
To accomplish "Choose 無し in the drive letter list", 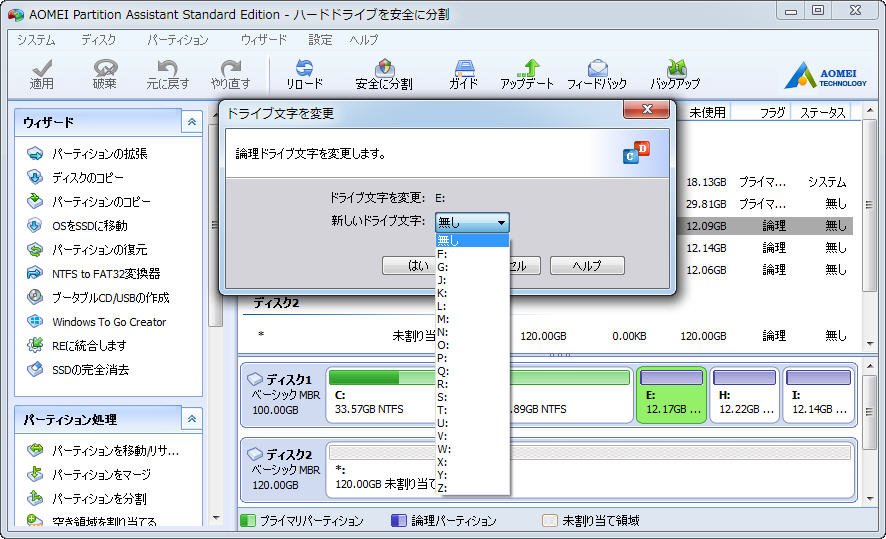I will click(x=472, y=241).
